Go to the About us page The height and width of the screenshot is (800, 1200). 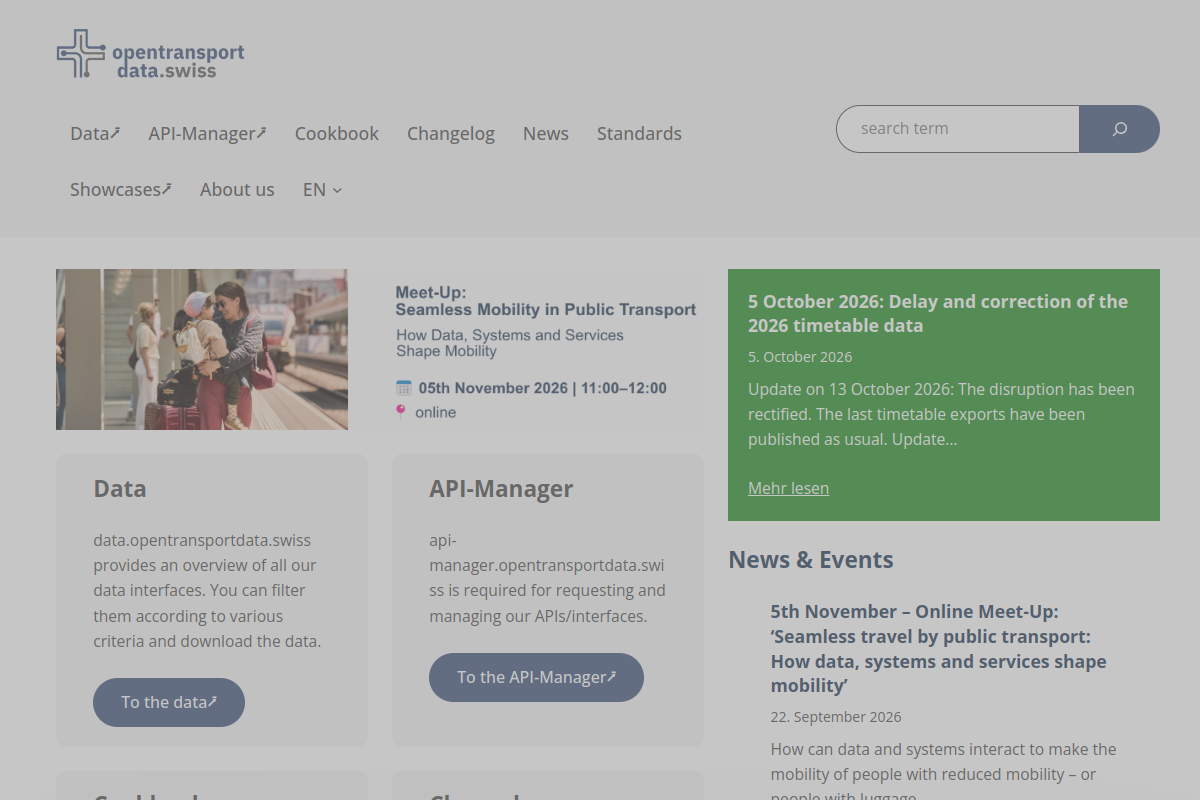click(237, 189)
